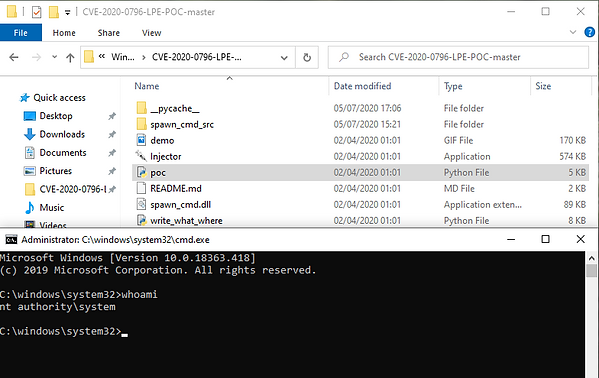Click the Injector syringe icon
Image resolution: width=599 pixels, height=378 pixels.
pyautogui.click(x=141, y=156)
